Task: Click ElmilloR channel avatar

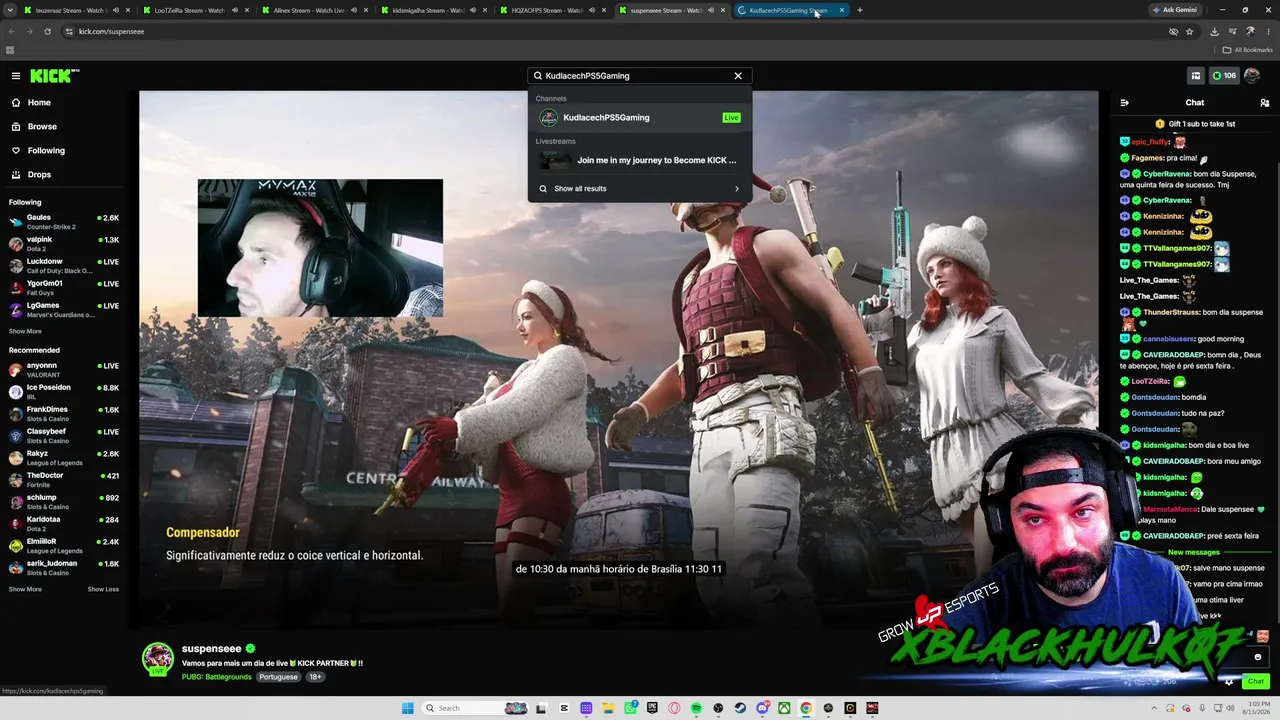Action: (16, 546)
